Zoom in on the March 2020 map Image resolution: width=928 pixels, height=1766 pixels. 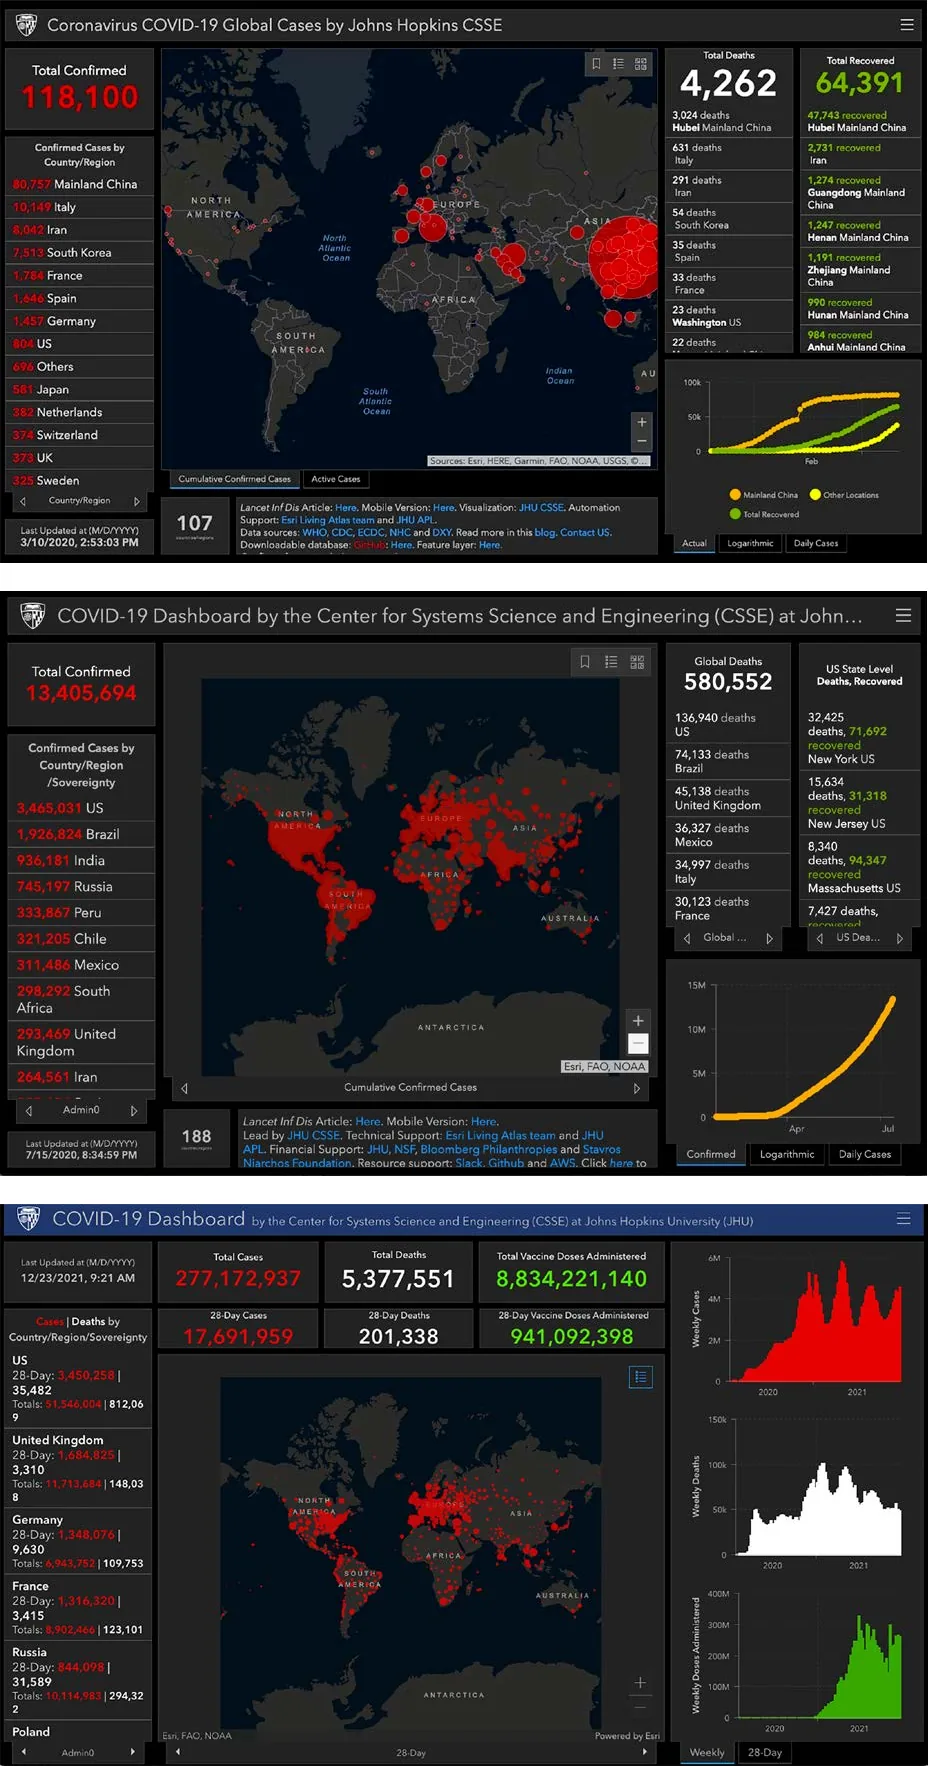(642, 422)
